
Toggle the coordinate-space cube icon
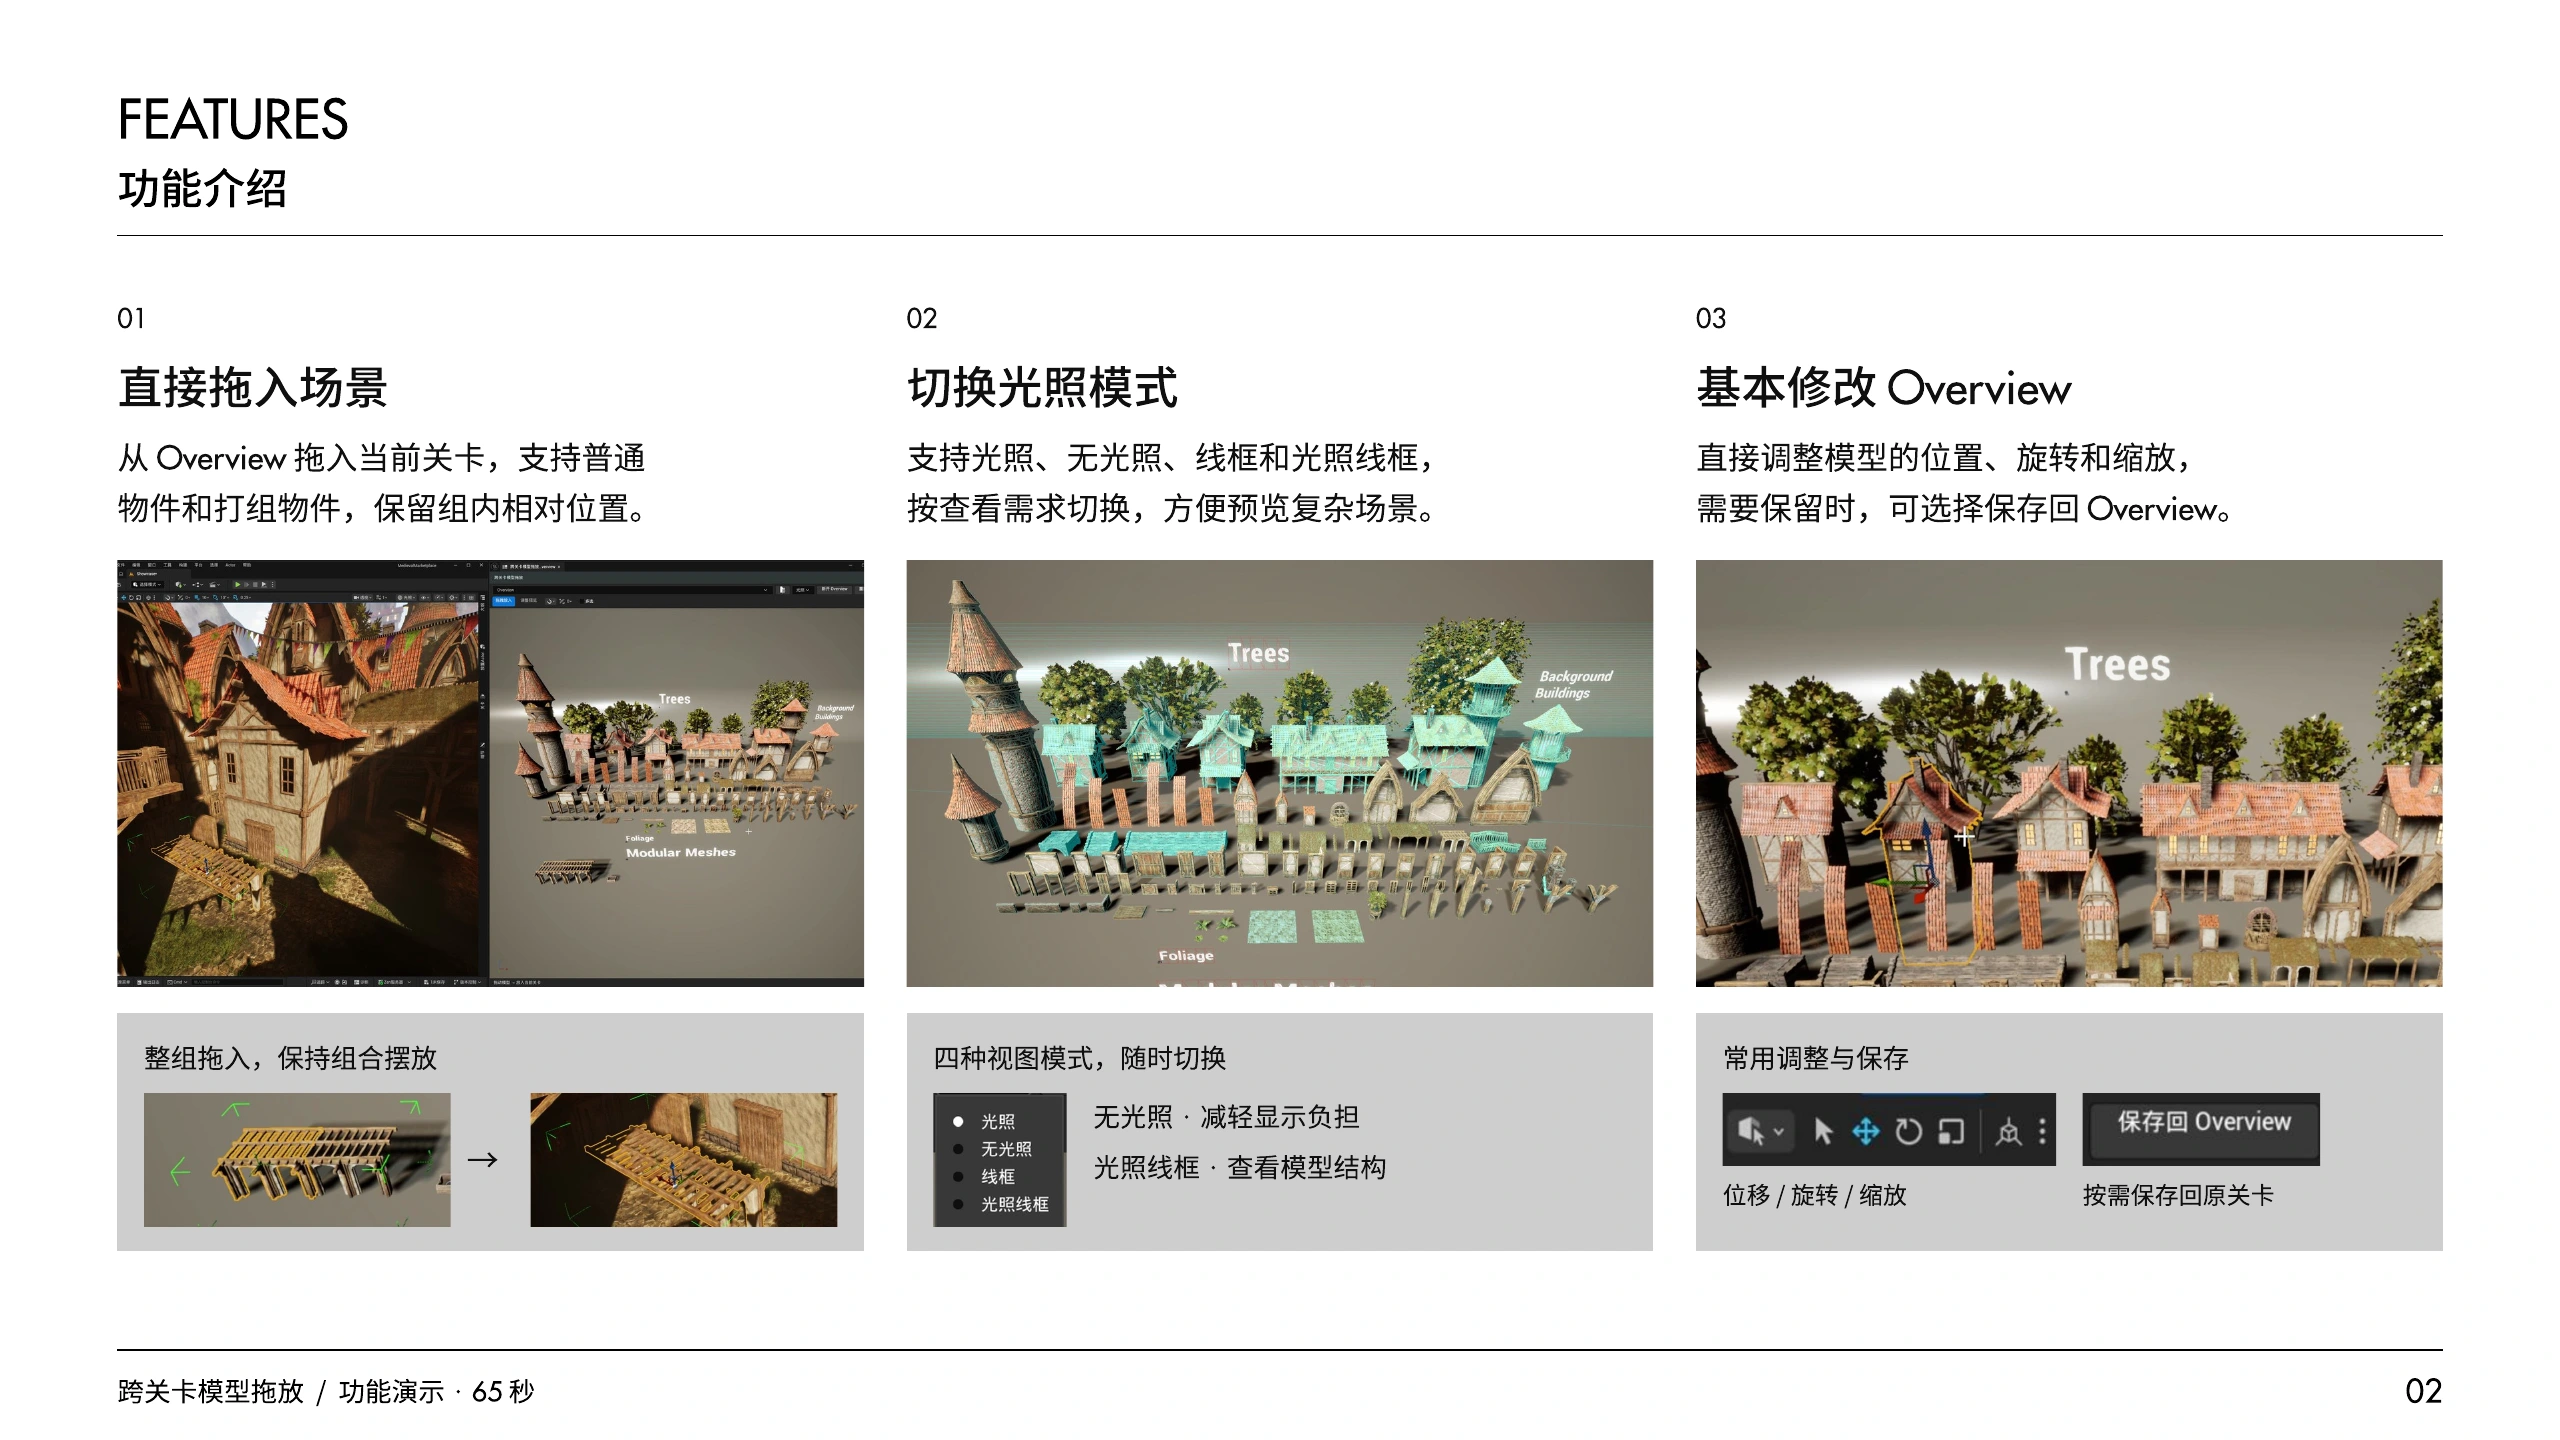tap(2007, 1132)
